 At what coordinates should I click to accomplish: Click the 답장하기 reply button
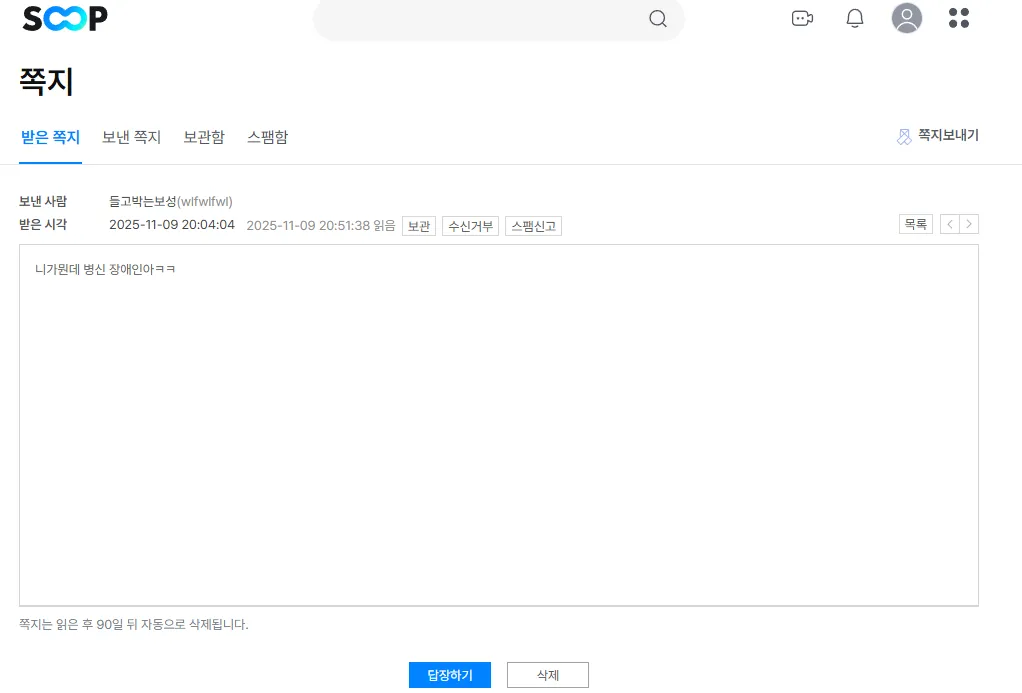click(x=450, y=674)
